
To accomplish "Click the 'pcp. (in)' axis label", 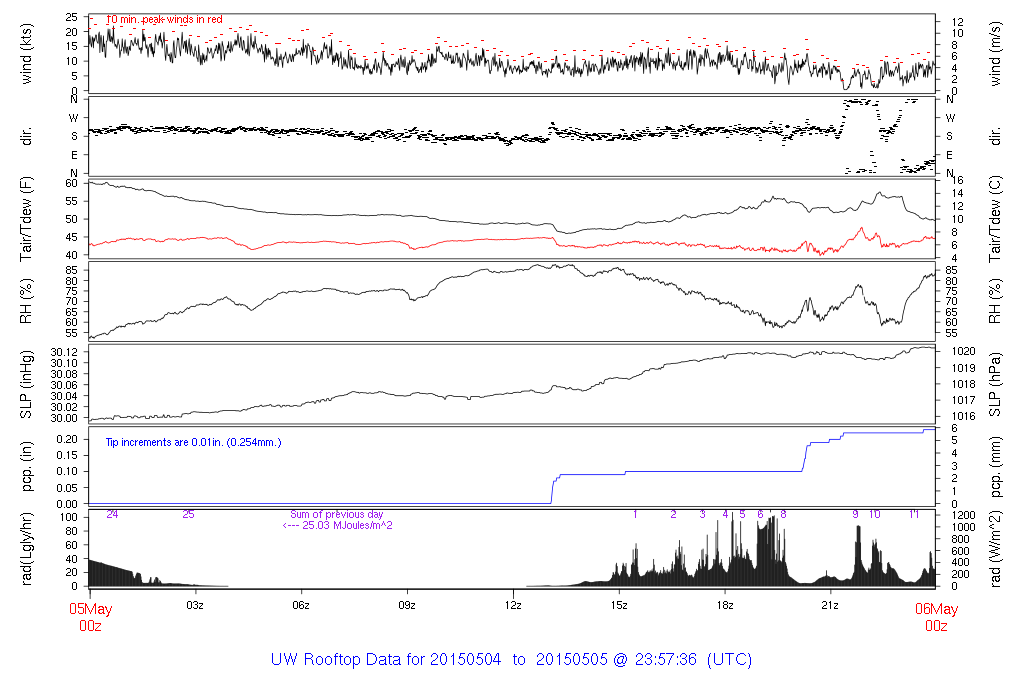I will tap(26, 467).
